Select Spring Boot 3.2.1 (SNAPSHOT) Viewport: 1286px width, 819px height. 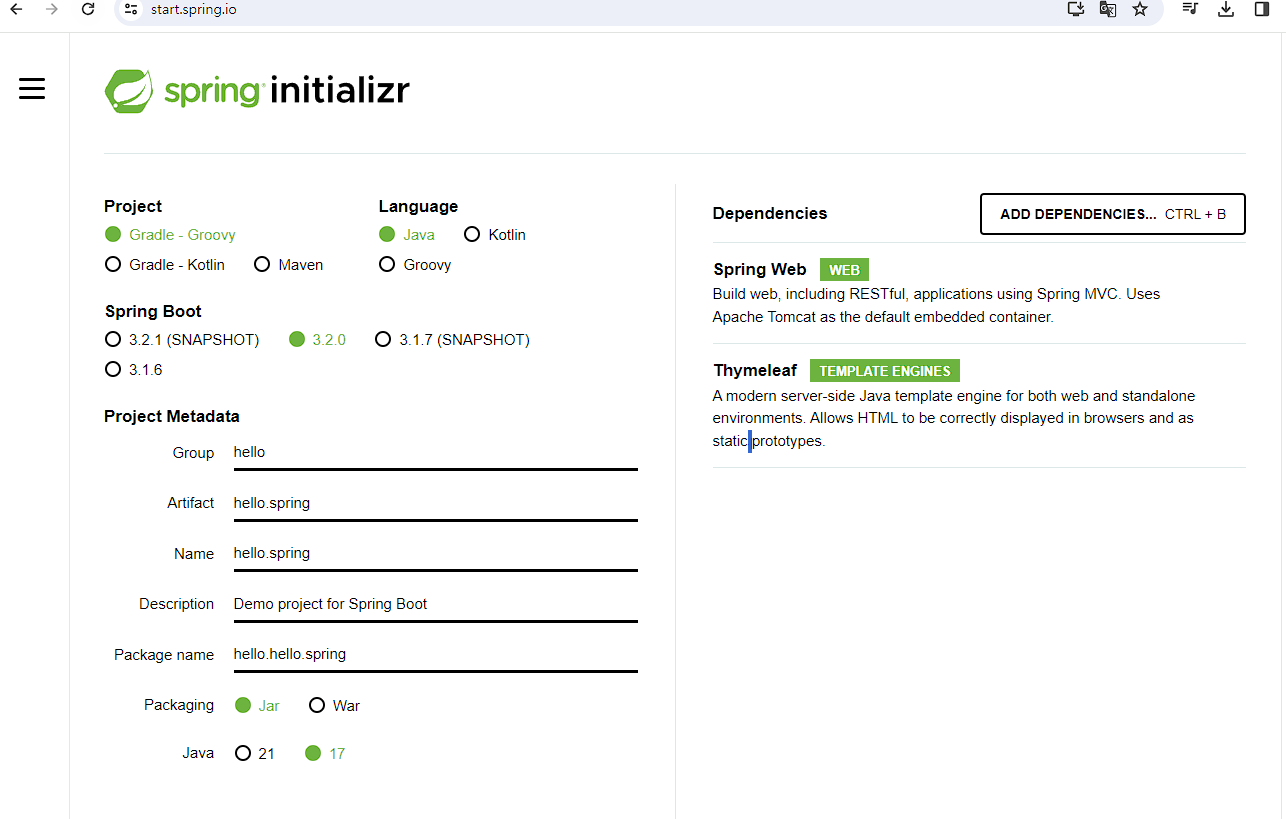[182, 340]
